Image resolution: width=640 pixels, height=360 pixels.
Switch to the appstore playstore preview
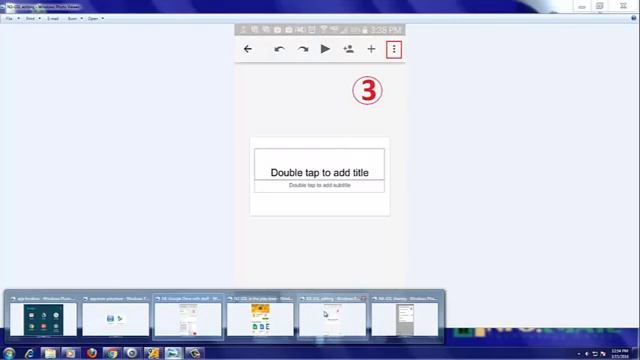[116, 320]
